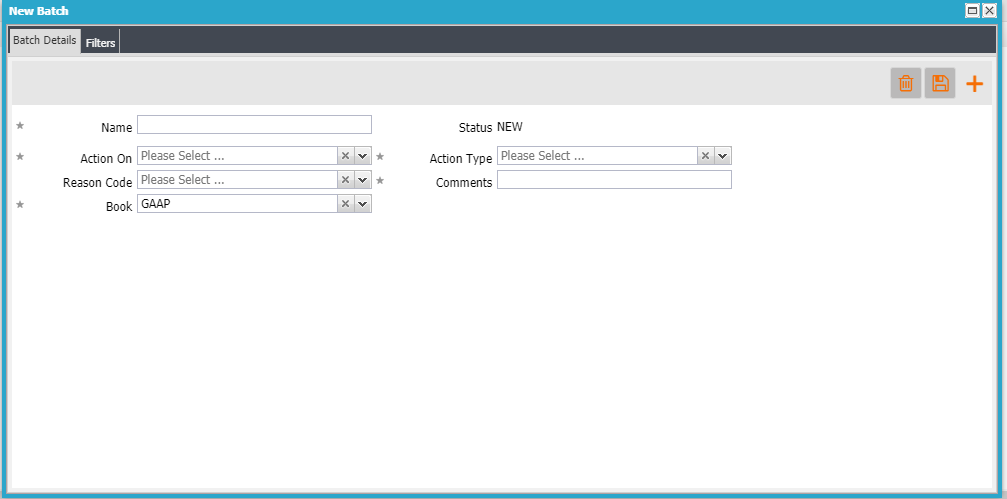The width and height of the screenshot is (1007, 499).
Task: Click the Action On Please Select field
Action: click(236, 156)
